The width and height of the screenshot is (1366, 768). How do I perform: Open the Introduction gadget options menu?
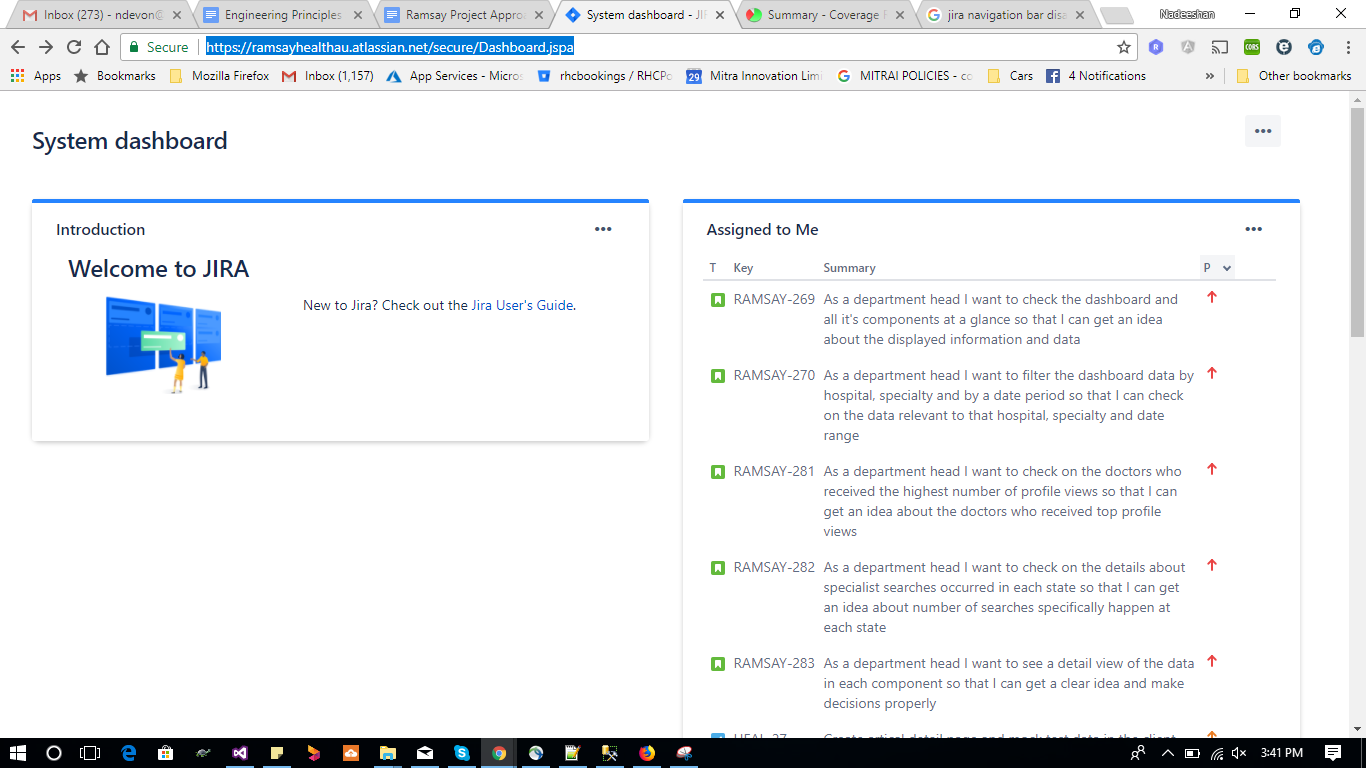[x=603, y=229]
